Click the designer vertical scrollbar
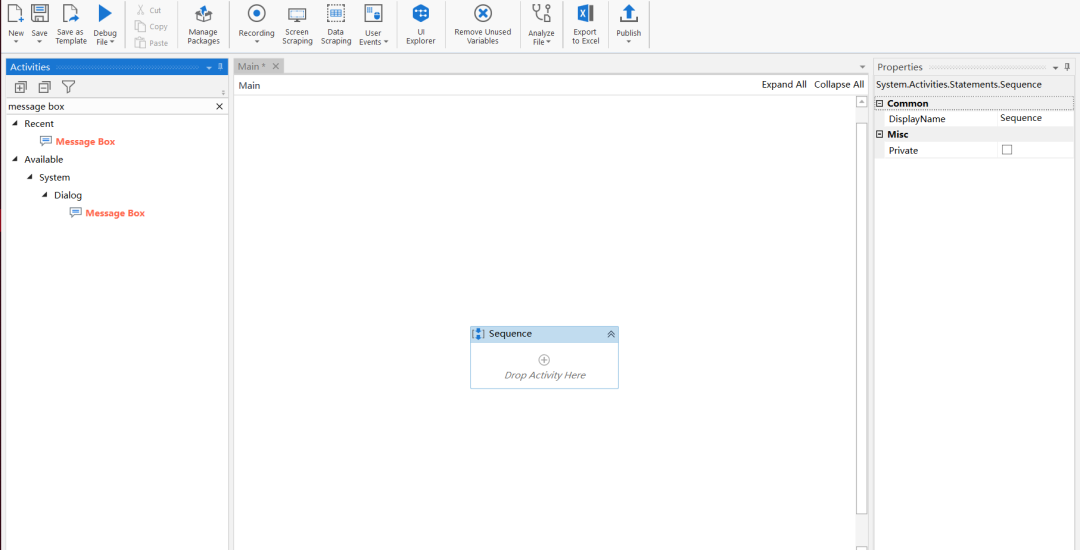Viewport: 1080px width, 550px height. (861, 318)
